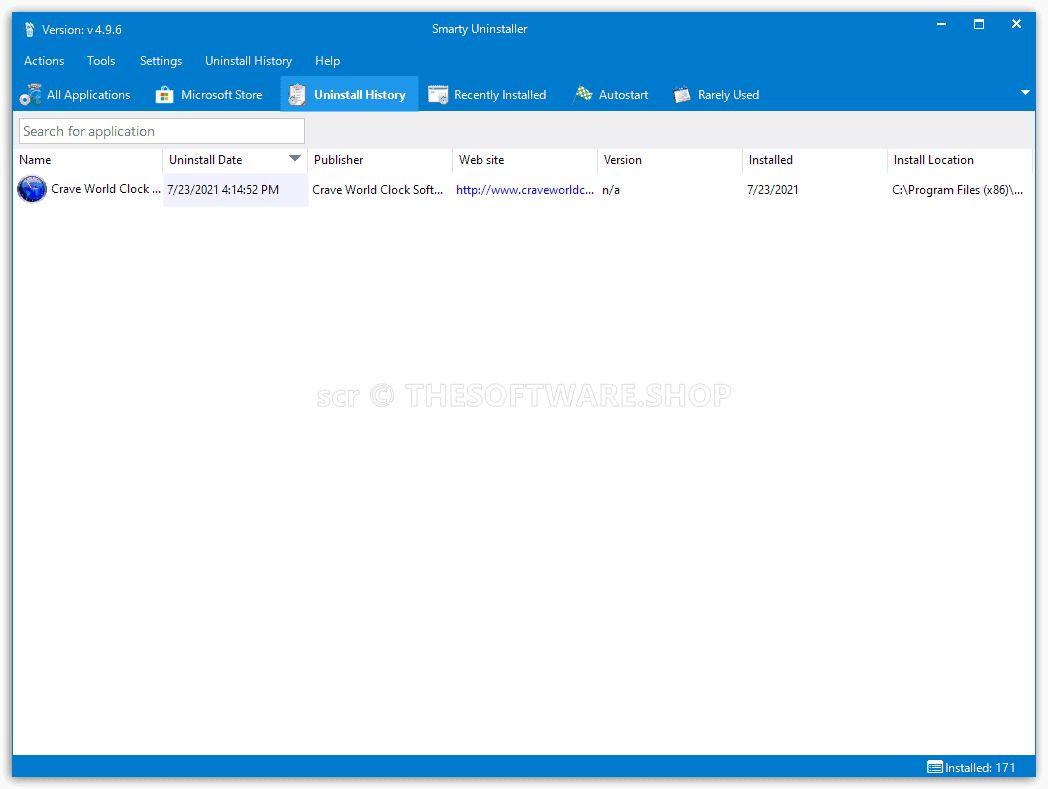
Task: Click the Smarty Uninstaller app icon in title bar
Action: [29, 29]
